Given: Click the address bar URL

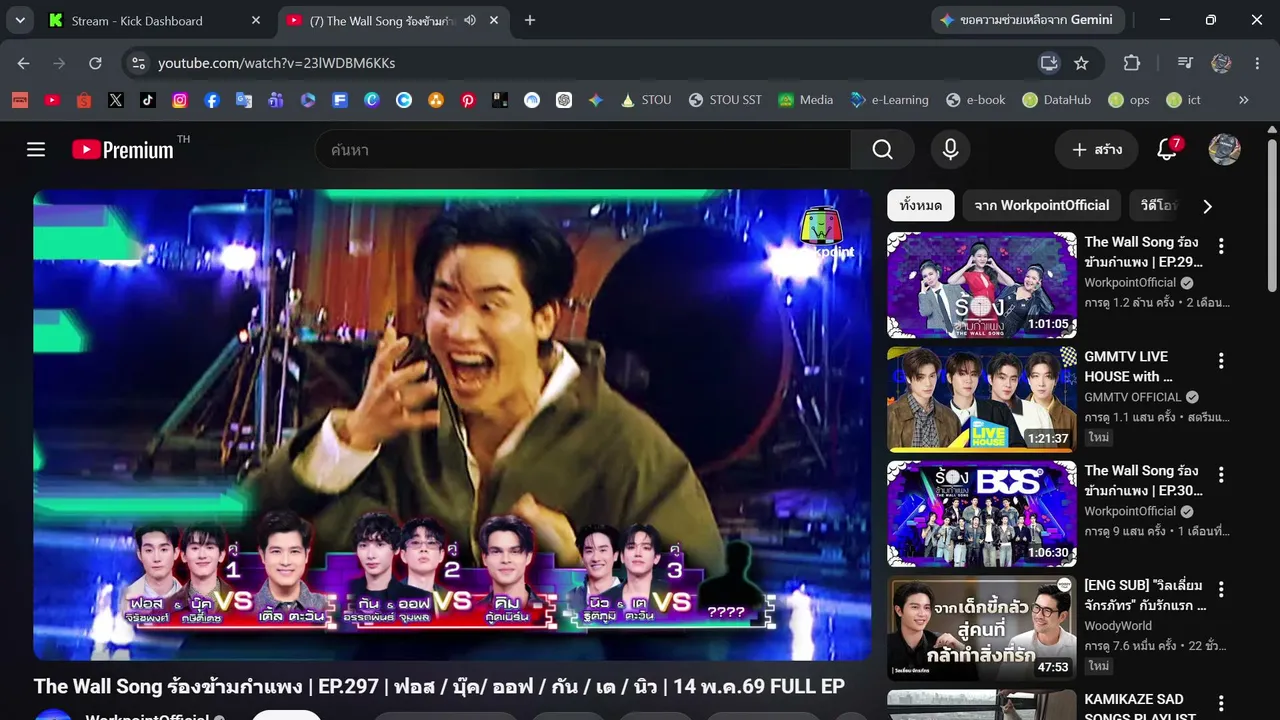Looking at the screenshot, I should pos(276,63).
